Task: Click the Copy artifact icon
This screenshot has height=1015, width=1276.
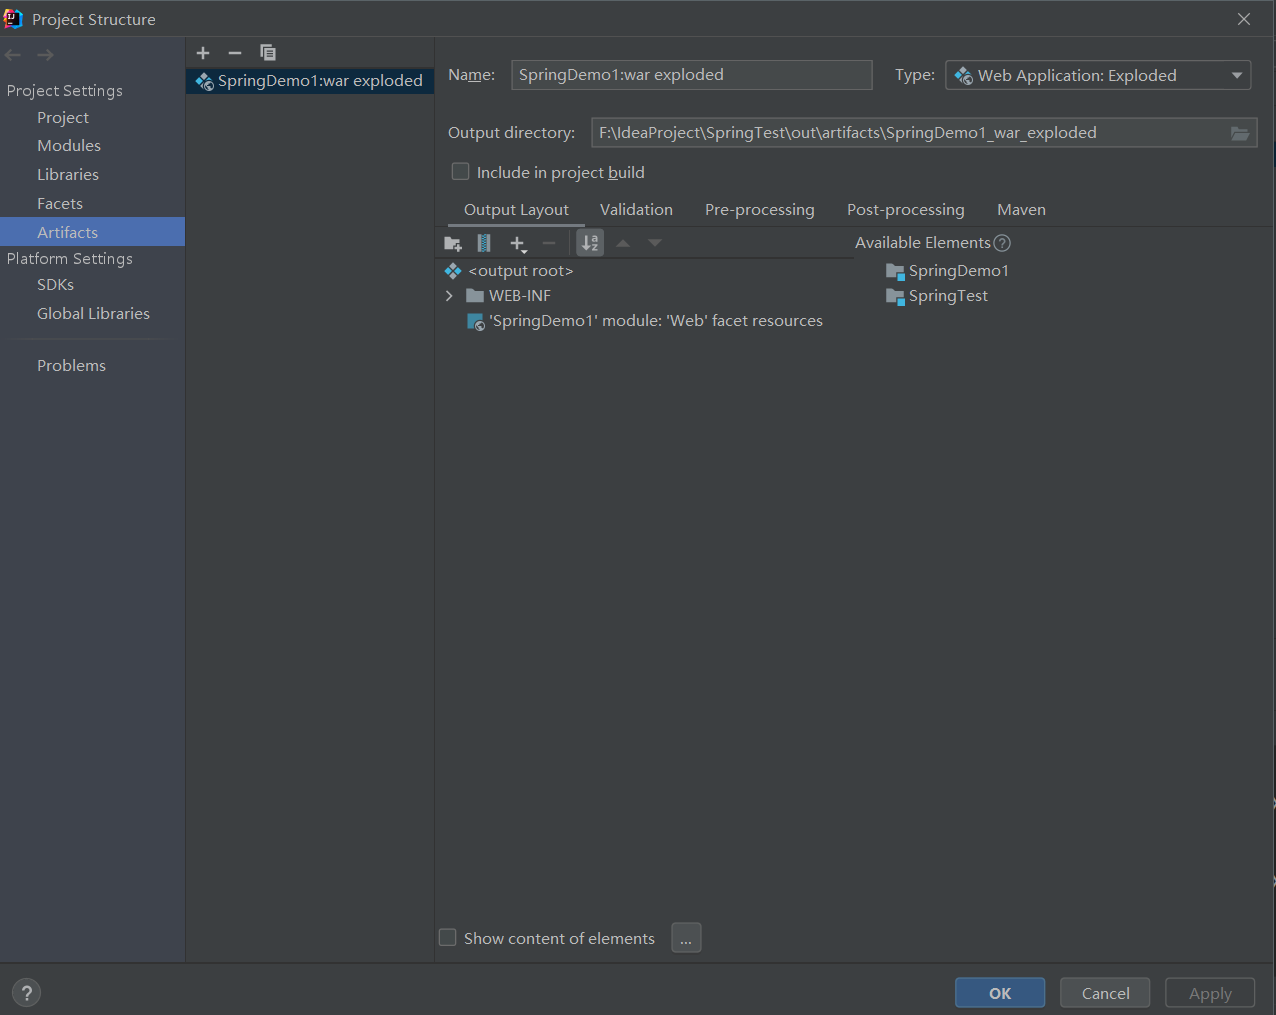Action: [268, 53]
